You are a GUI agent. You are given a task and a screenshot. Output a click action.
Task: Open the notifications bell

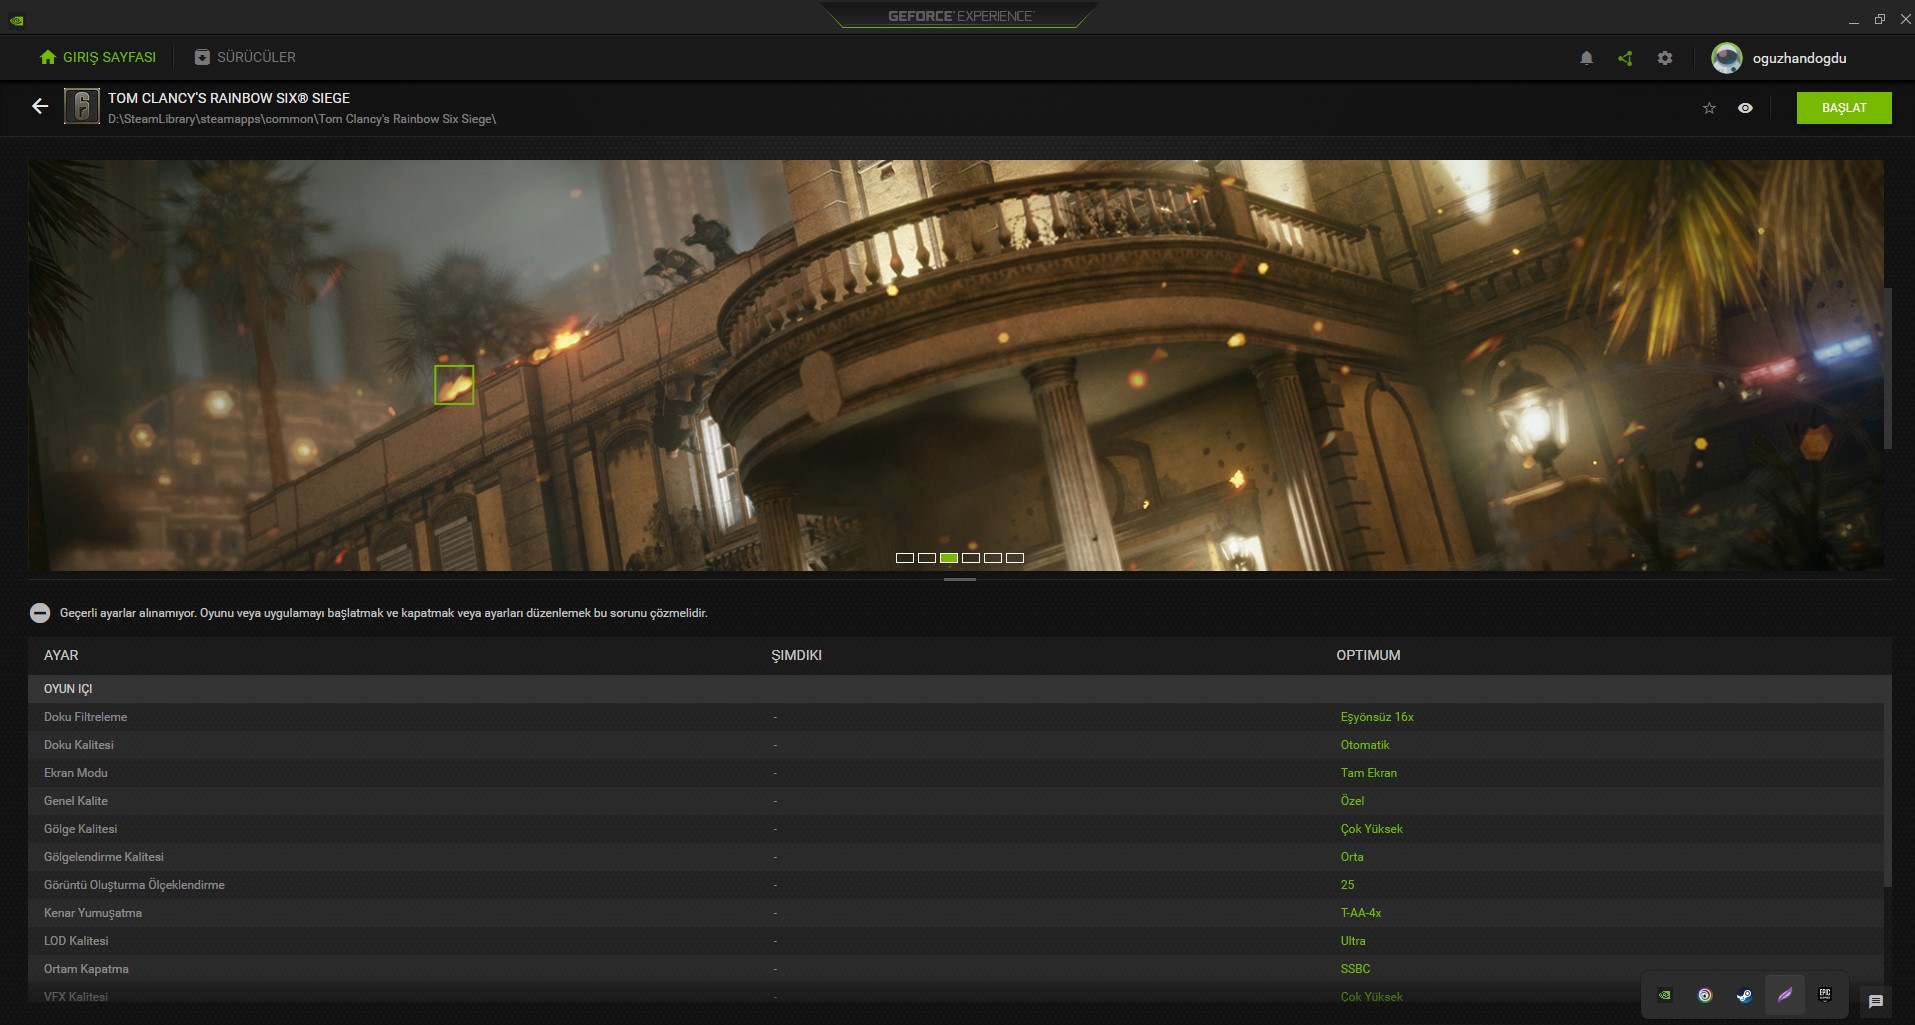click(x=1586, y=58)
